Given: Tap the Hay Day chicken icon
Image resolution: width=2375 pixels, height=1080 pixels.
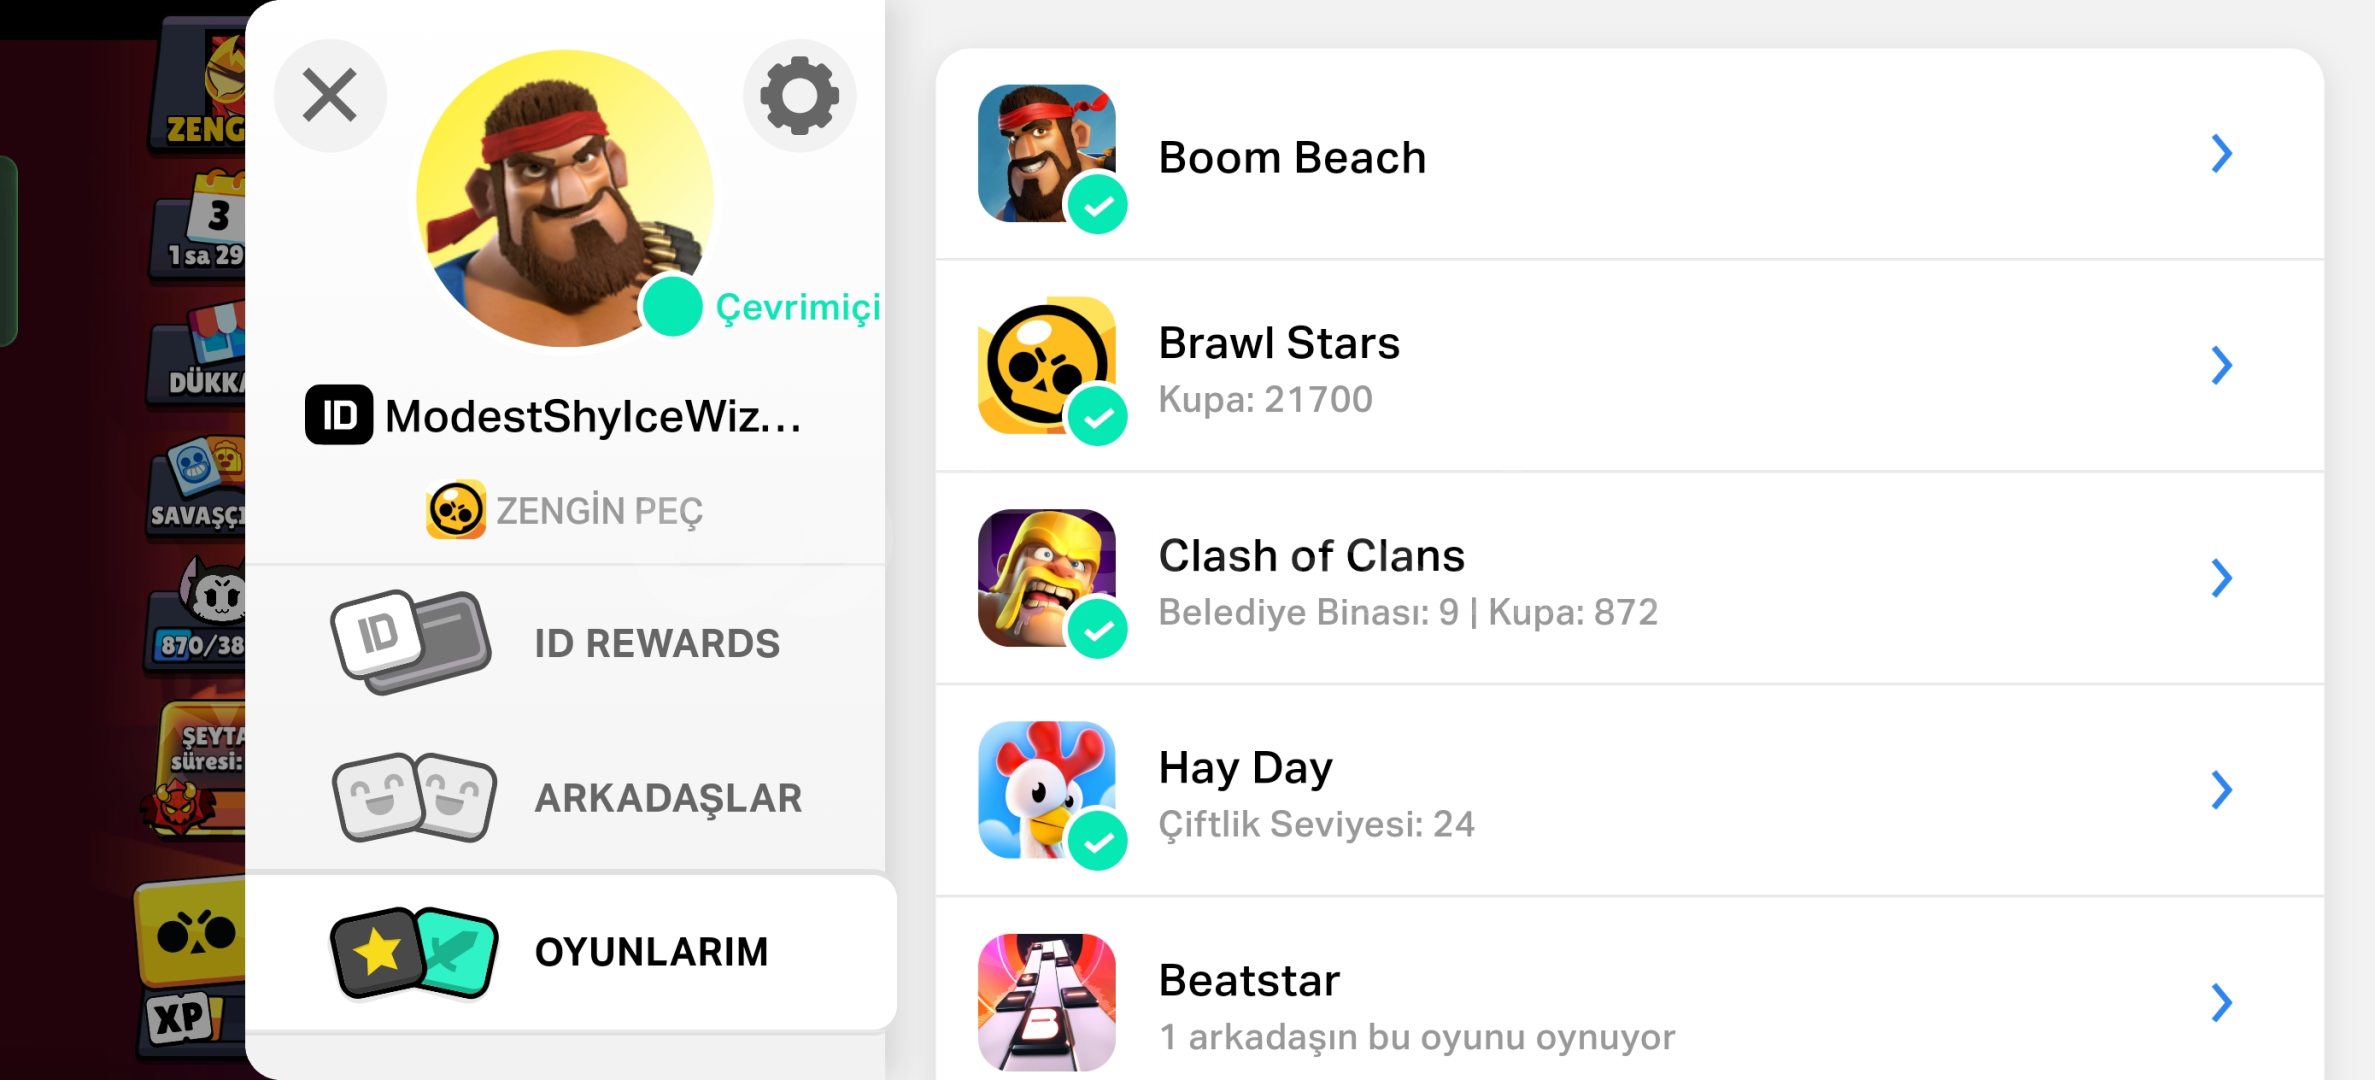Looking at the screenshot, I should [x=1047, y=790].
